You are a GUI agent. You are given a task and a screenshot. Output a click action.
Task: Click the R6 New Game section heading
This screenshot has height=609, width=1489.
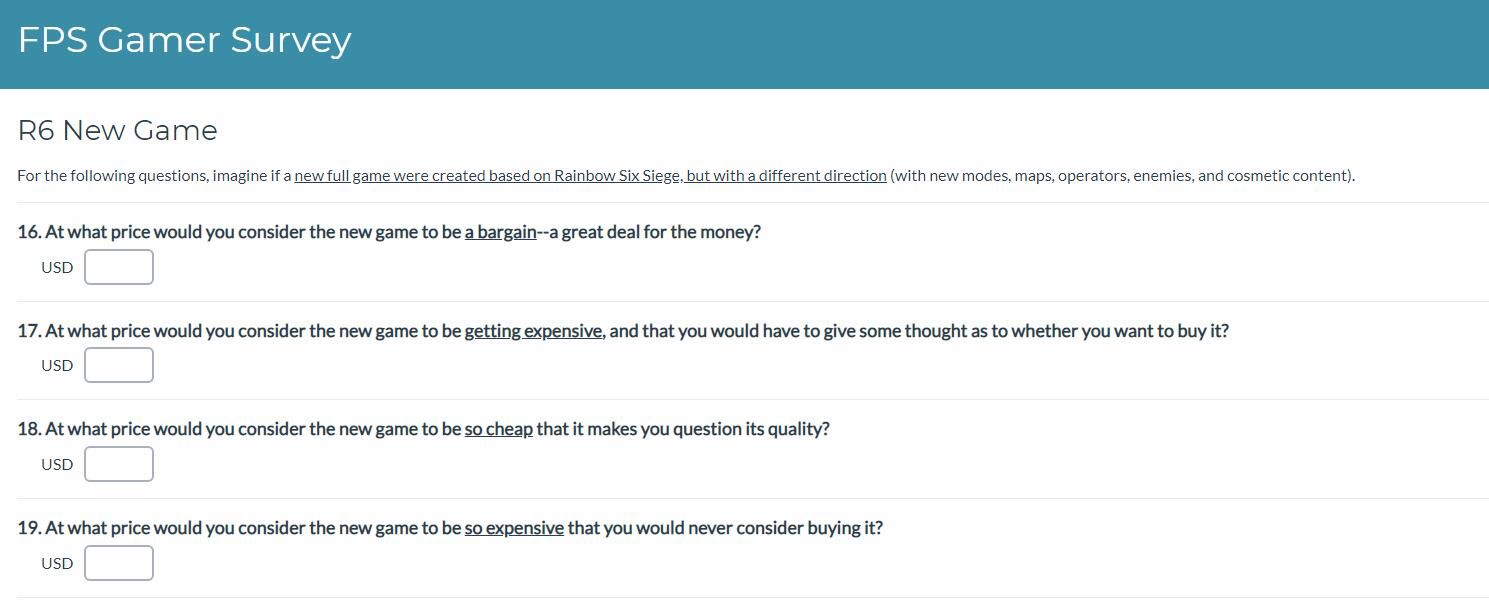click(x=117, y=131)
